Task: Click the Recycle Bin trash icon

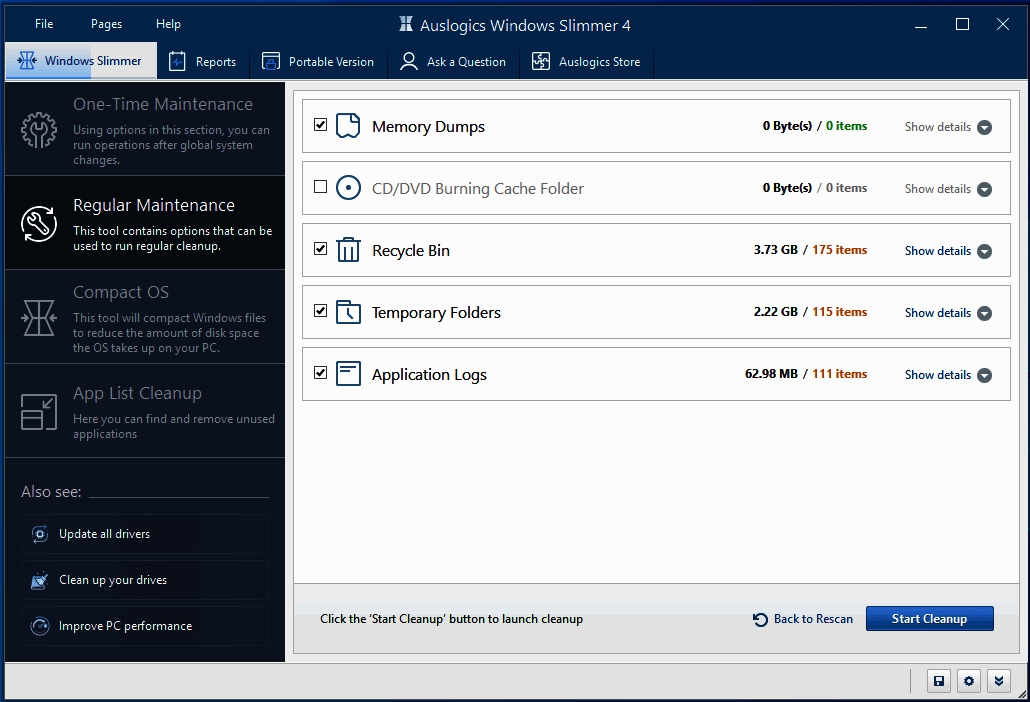Action: pos(348,250)
